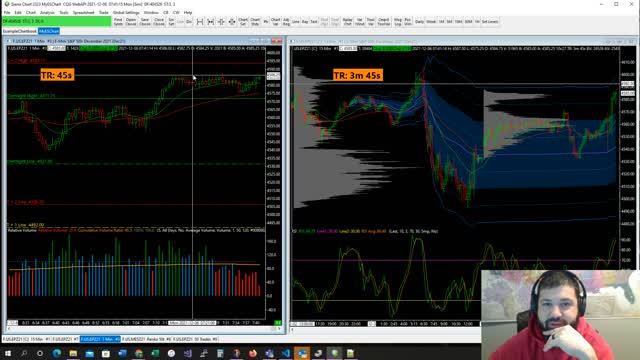This screenshot has height=360, width=640.
Task: Open File Explorer from the taskbar
Action: click(x=73, y=353)
